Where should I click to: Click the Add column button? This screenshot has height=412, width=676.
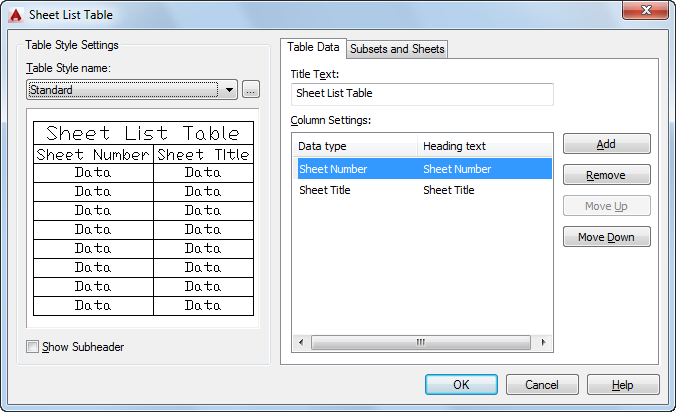click(x=606, y=144)
